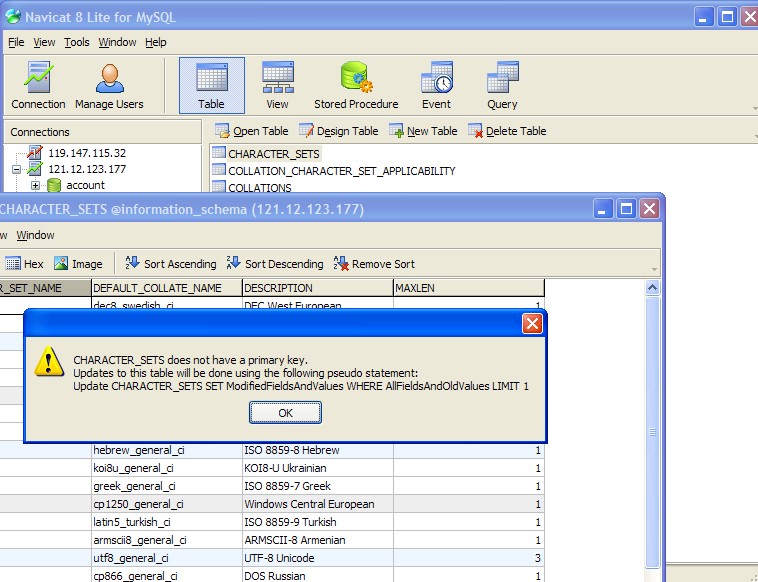758x582 pixels.
Task: Open the Help menu
Action: (156, 43)
